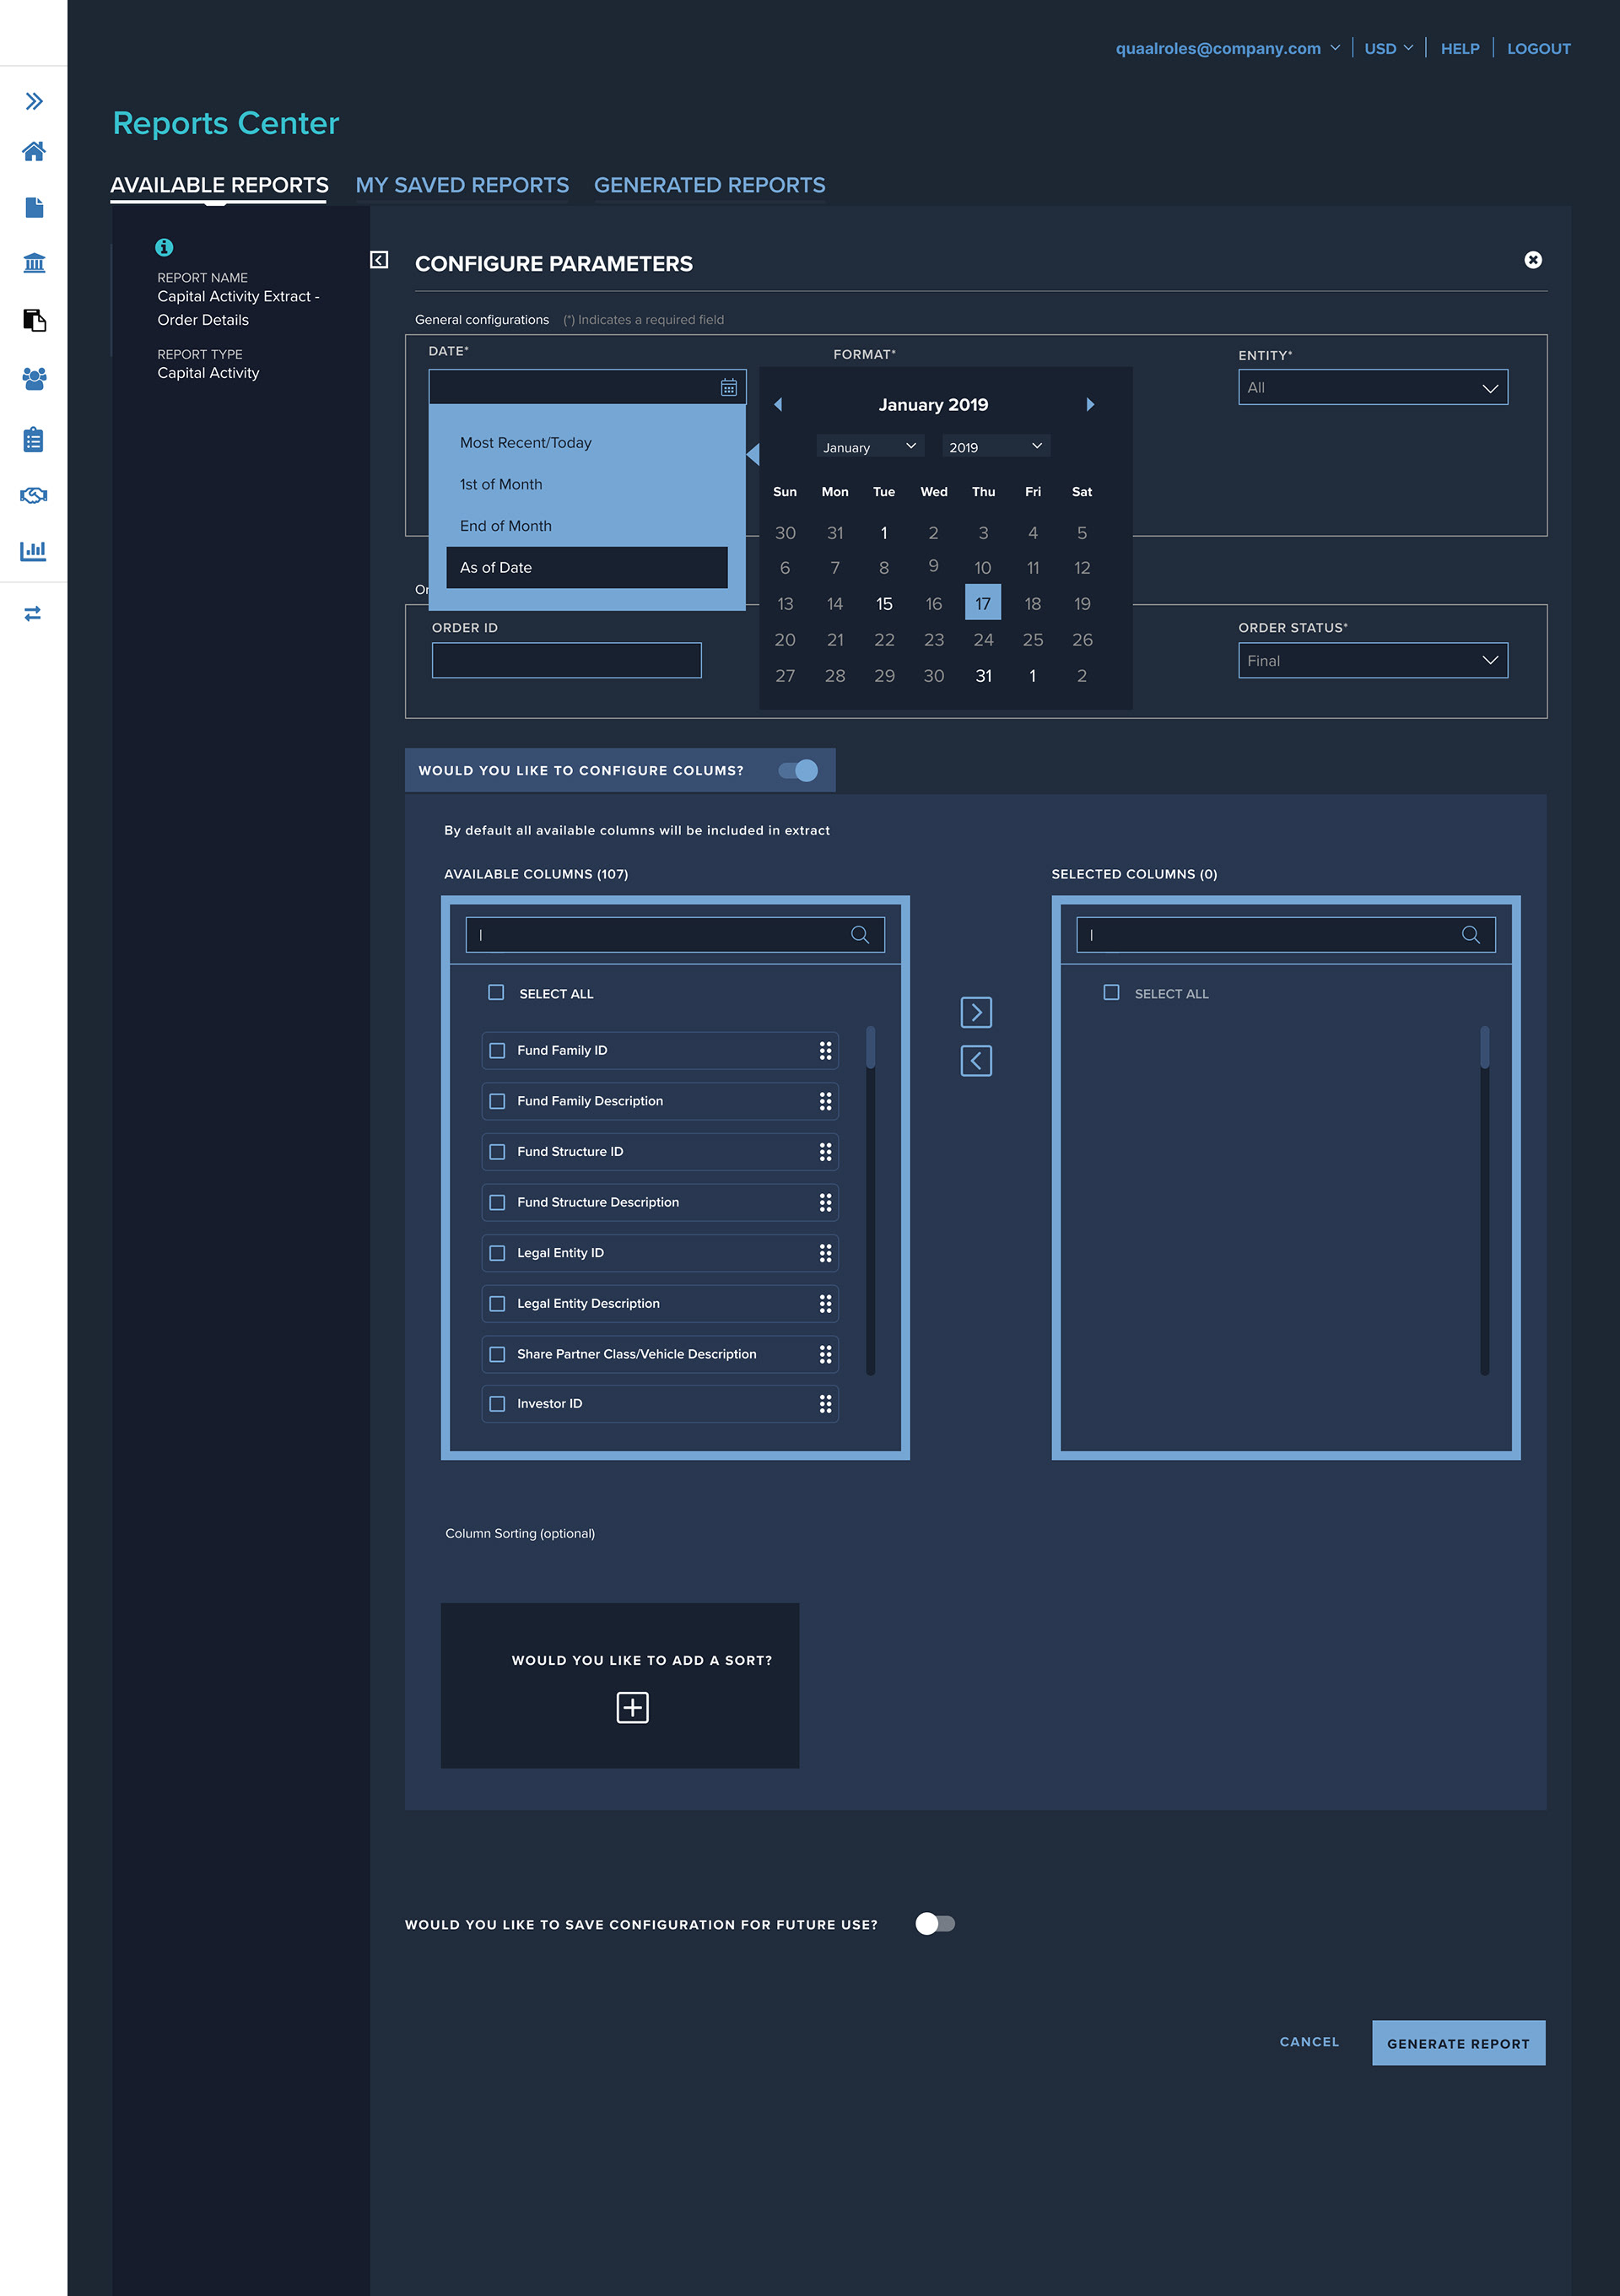Open the Home icon in sidebar
1620x2296 pixels.
pyautogui.click(x=34, y=151)
